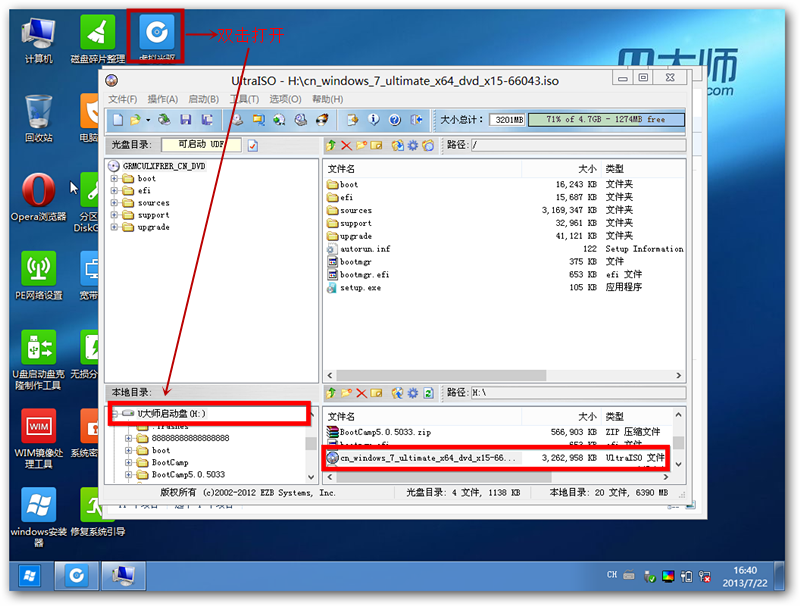Click the Rename icon in image pane toolbar

point(377,145)
